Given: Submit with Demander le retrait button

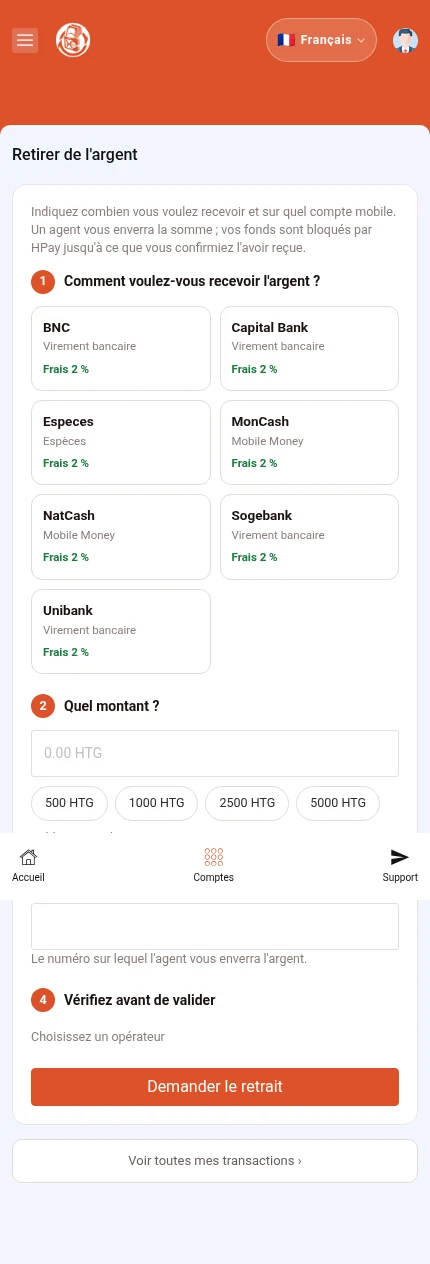Looking at the screenshot, I should (x=215, y=1087).
